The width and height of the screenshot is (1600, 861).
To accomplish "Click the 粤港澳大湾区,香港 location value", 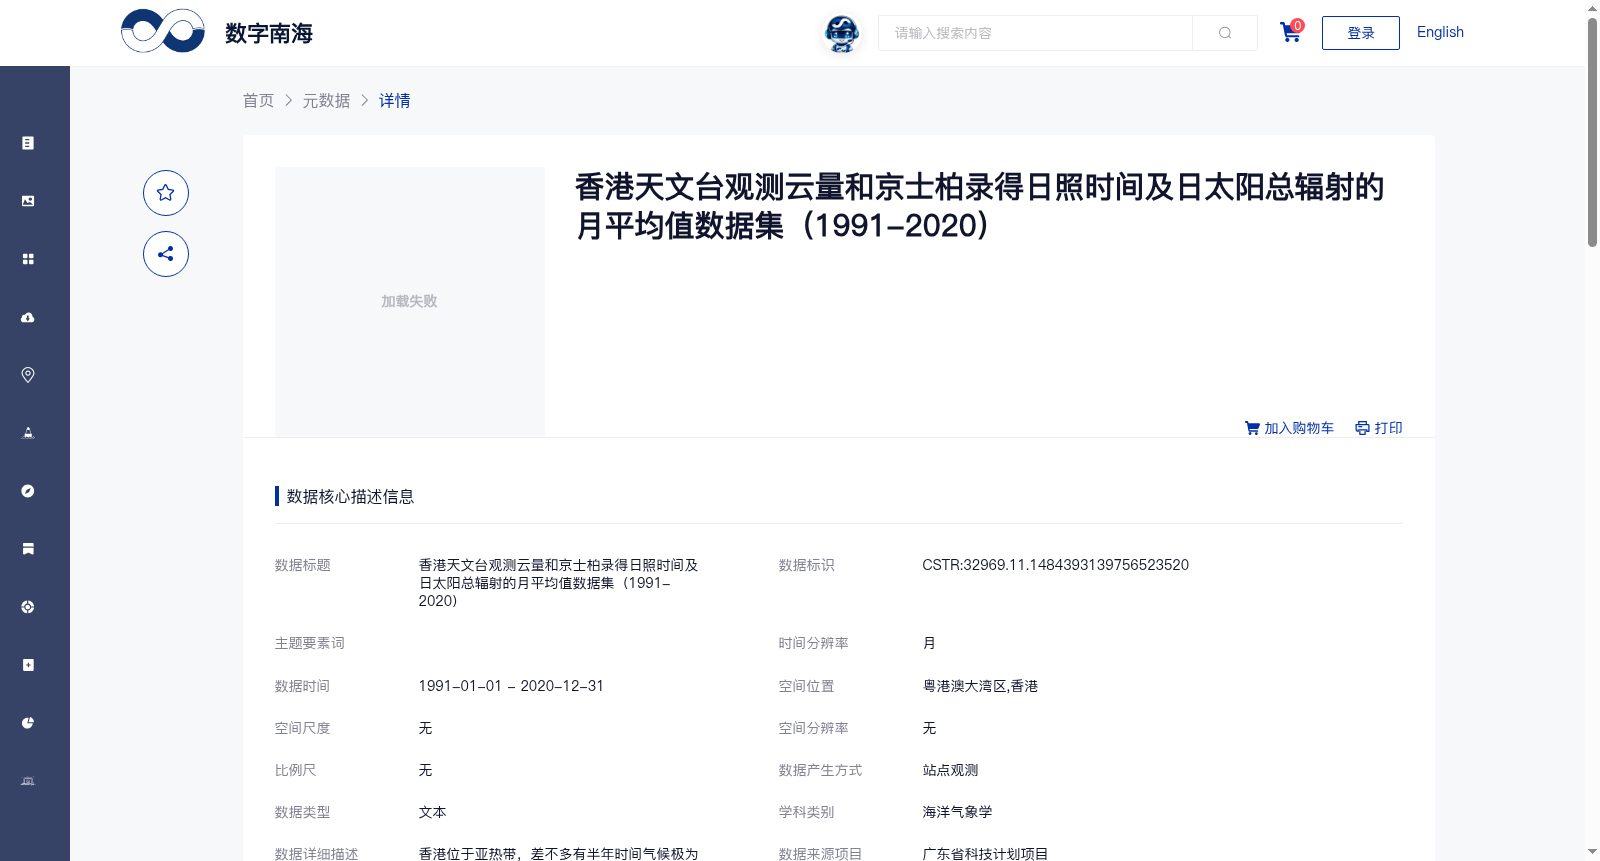I will click(980, 686).
